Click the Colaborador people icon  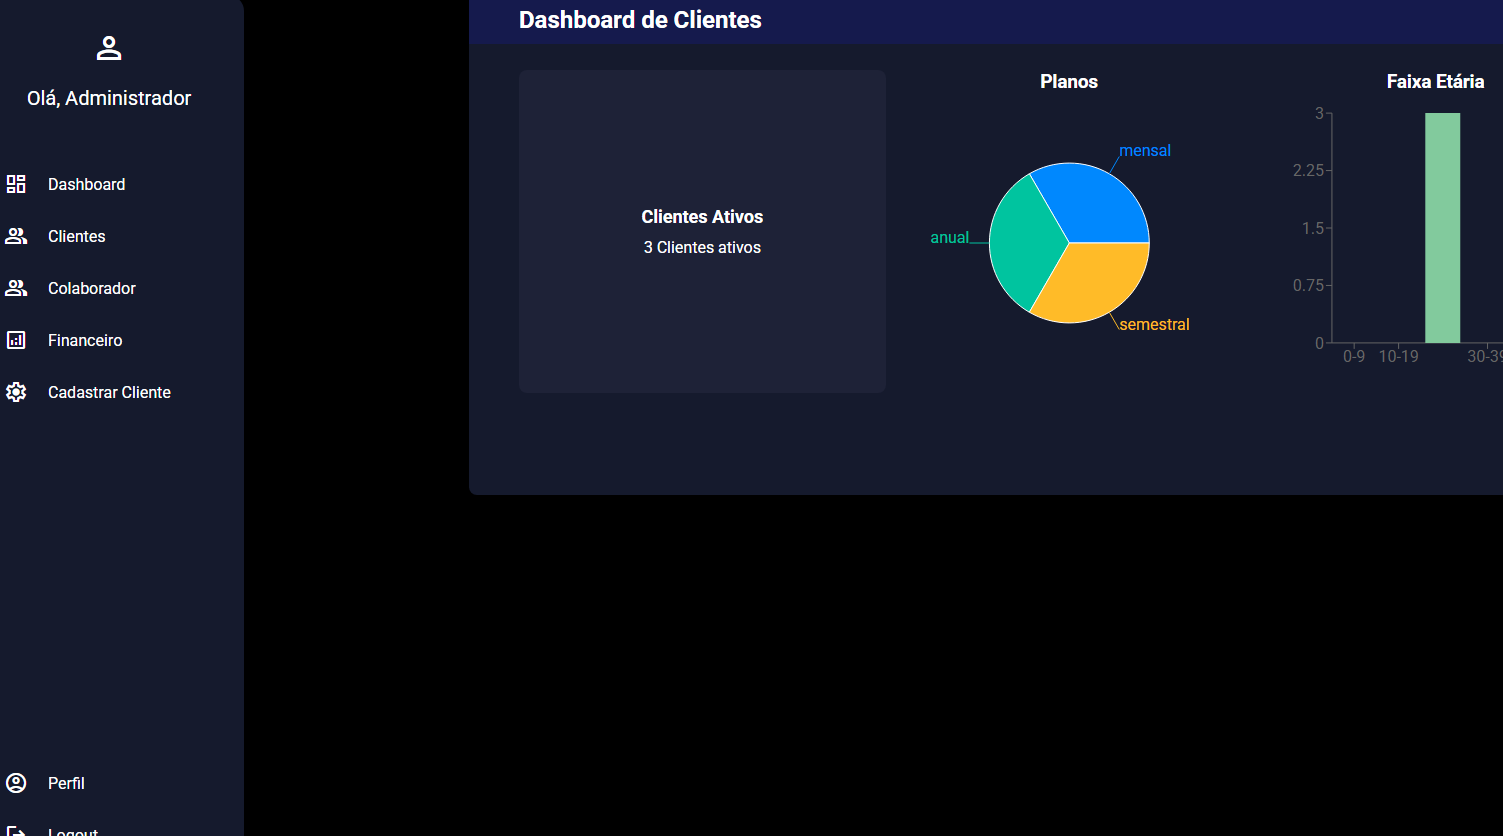click(16, 288)
